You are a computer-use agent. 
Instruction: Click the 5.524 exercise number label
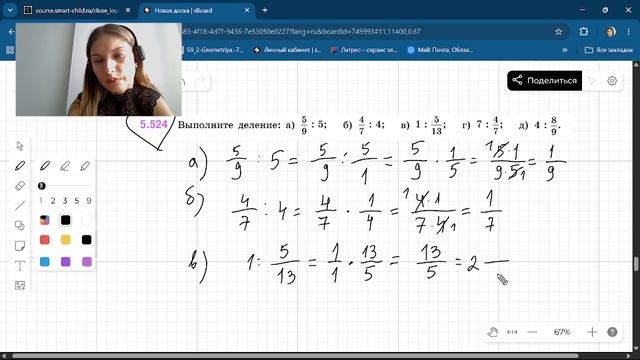[153, 124]
